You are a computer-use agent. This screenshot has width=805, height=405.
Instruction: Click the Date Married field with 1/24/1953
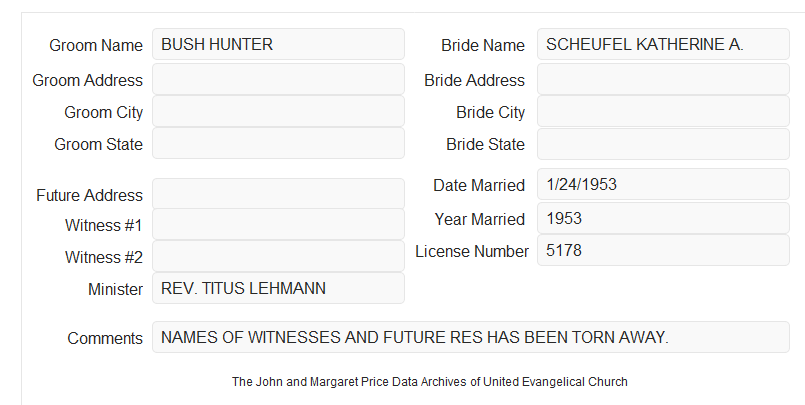tap(663, 184)
